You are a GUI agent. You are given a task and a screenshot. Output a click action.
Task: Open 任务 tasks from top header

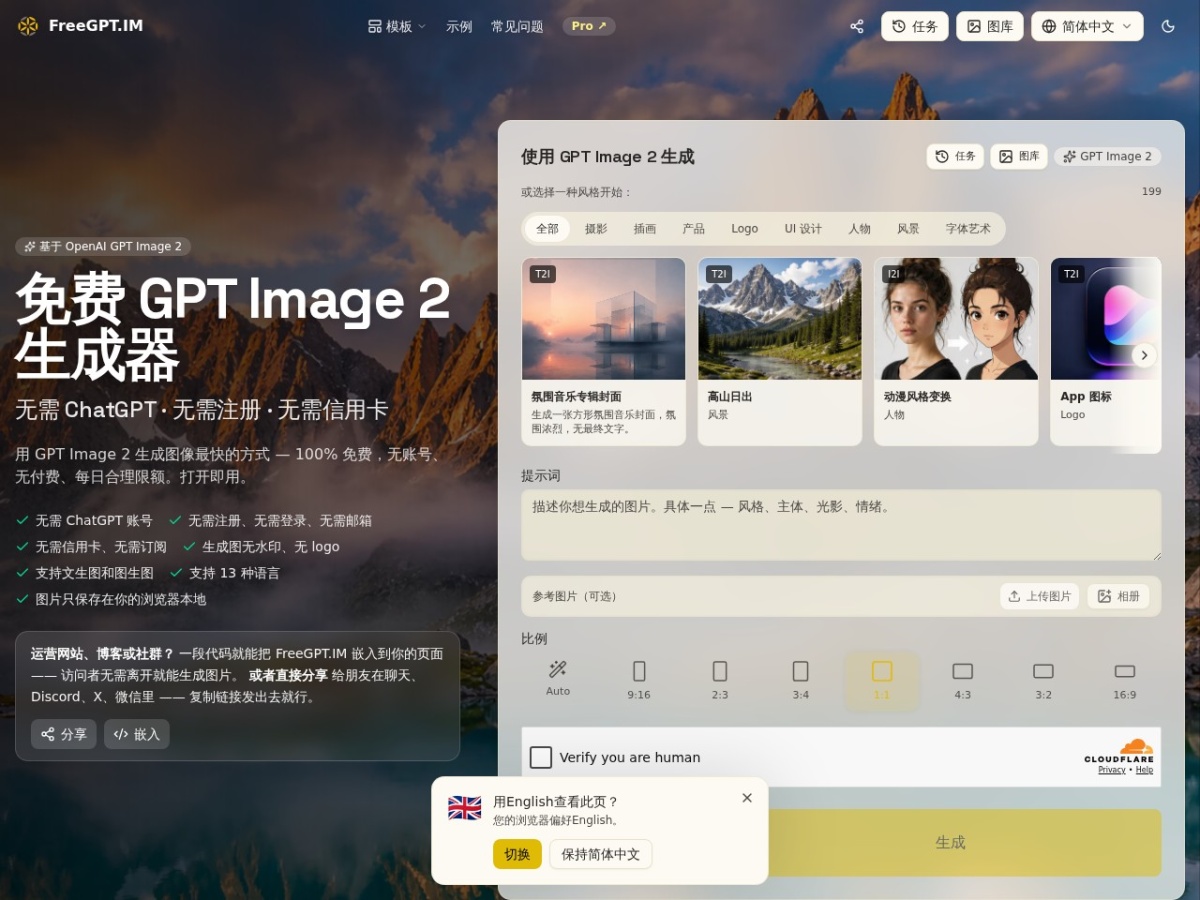[915, 27]
